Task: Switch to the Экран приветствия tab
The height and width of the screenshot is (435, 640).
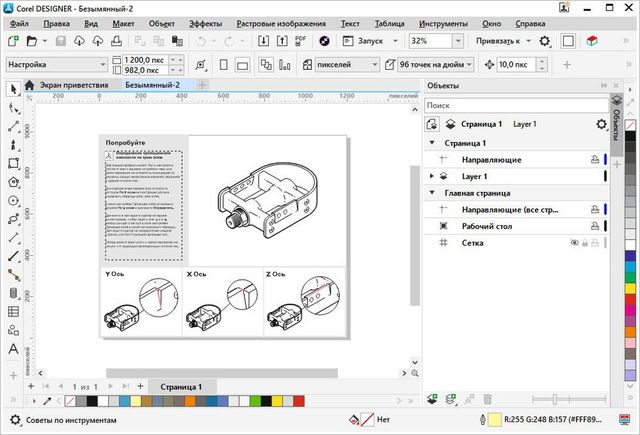Action: click(71, 85)
